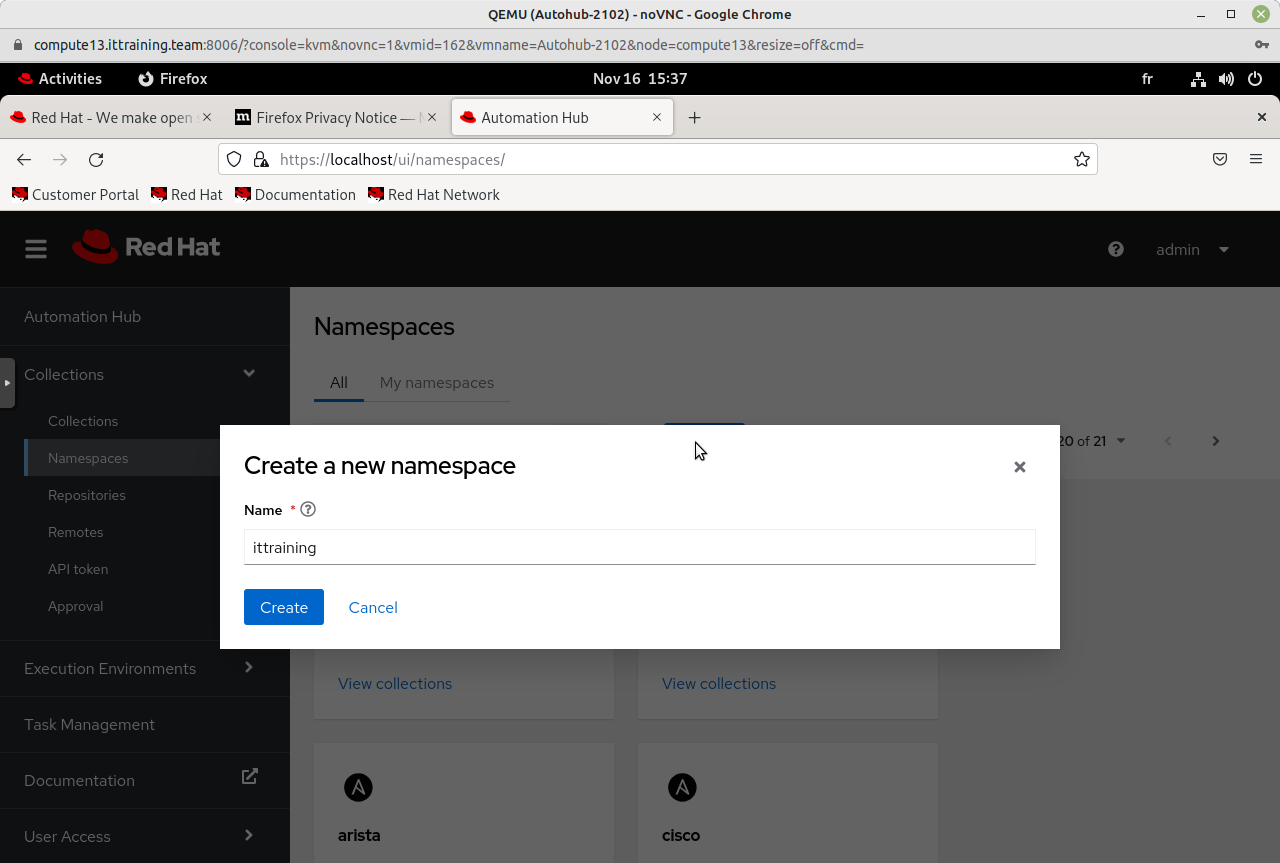The image size is (1280, 863).
Task: Open a new Firefox tab
Action: pos(694,117)
